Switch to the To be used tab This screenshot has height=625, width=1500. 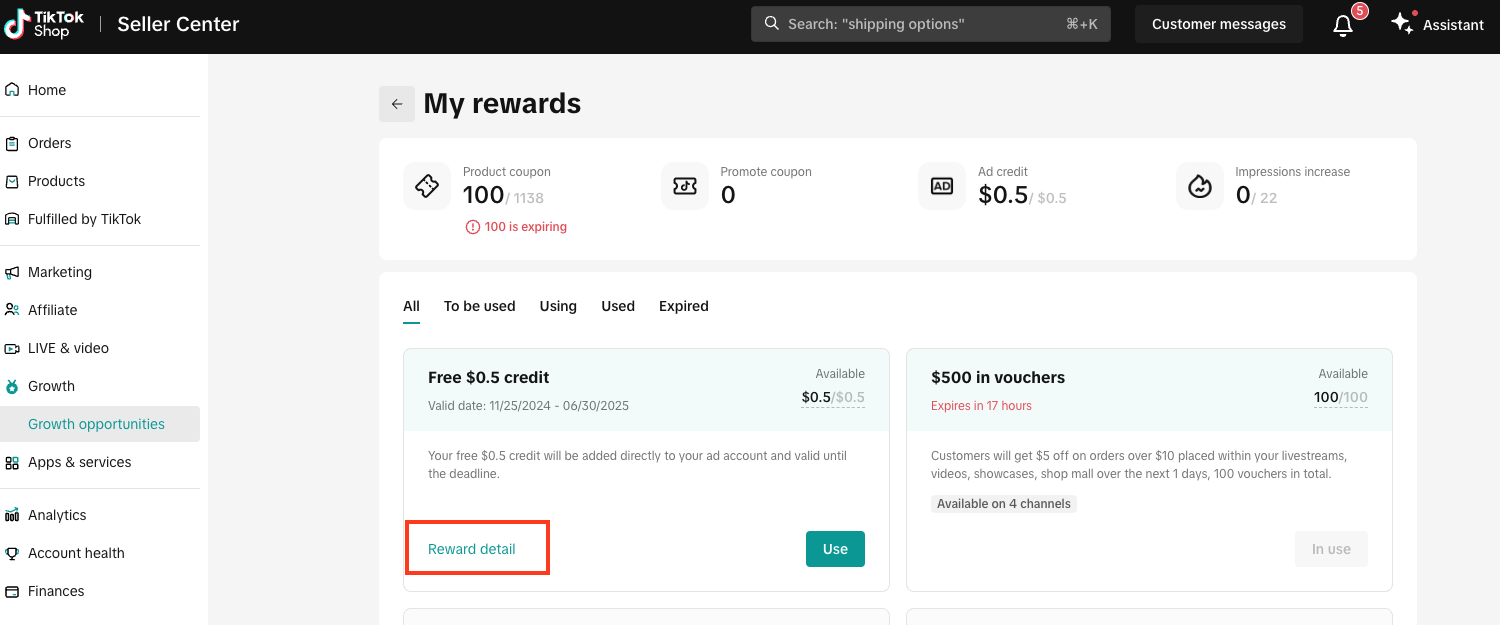coord(479,306)
